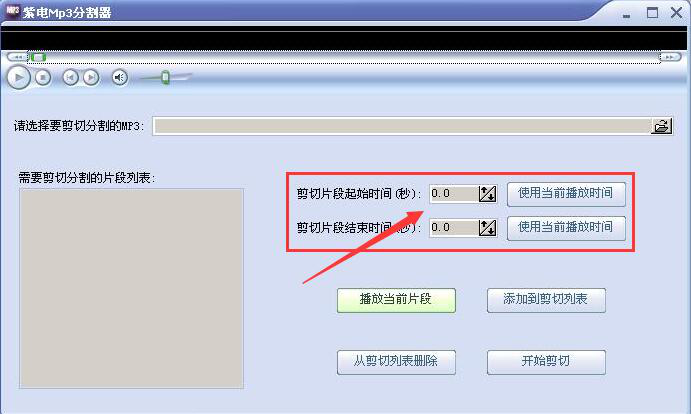Click the clip start time spinner arrows
This screenshot has width=691, height=414.
coord(487,194)
